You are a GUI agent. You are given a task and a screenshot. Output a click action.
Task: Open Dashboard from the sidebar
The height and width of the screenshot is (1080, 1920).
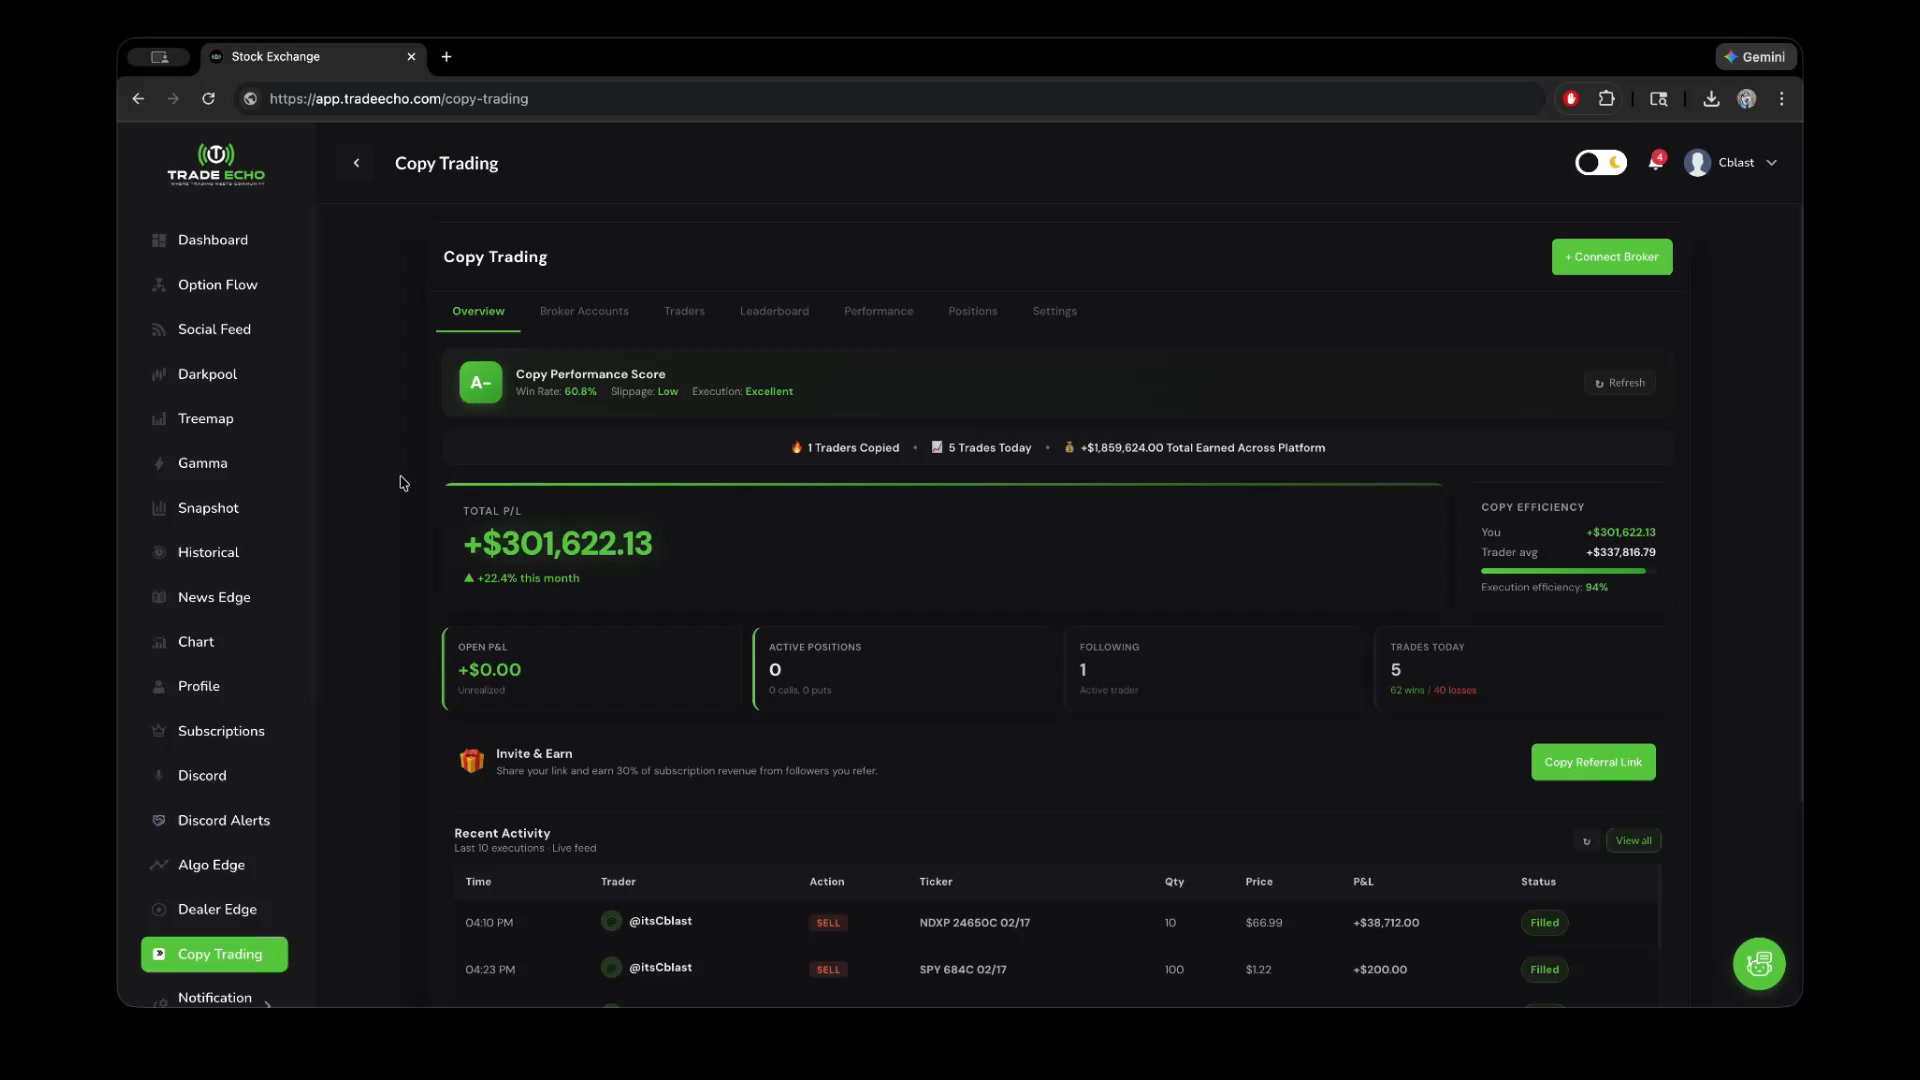(213, 240)
